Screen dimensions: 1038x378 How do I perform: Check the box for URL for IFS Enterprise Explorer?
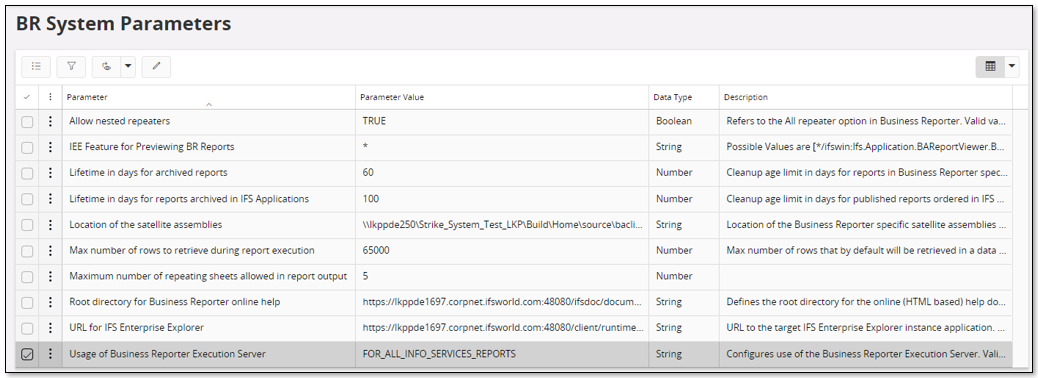[x=26, y=328]
